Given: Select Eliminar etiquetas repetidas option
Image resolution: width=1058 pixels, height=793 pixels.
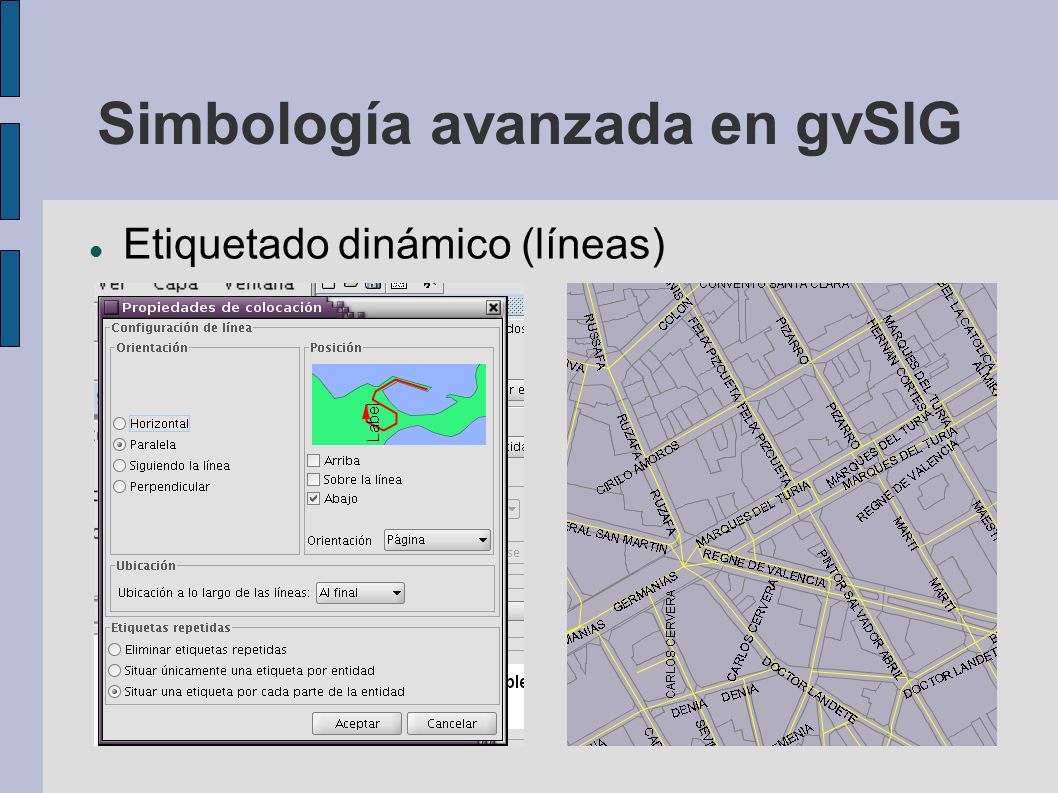Looking at the screenshot, I should click(x=115, y=649).
